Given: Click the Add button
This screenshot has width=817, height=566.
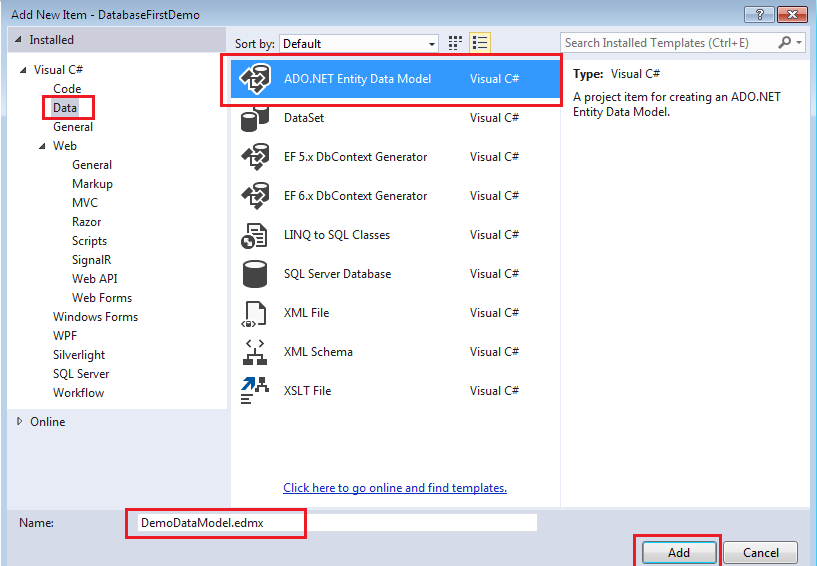Looking at the screenshot, I should [x=679, y=552].
